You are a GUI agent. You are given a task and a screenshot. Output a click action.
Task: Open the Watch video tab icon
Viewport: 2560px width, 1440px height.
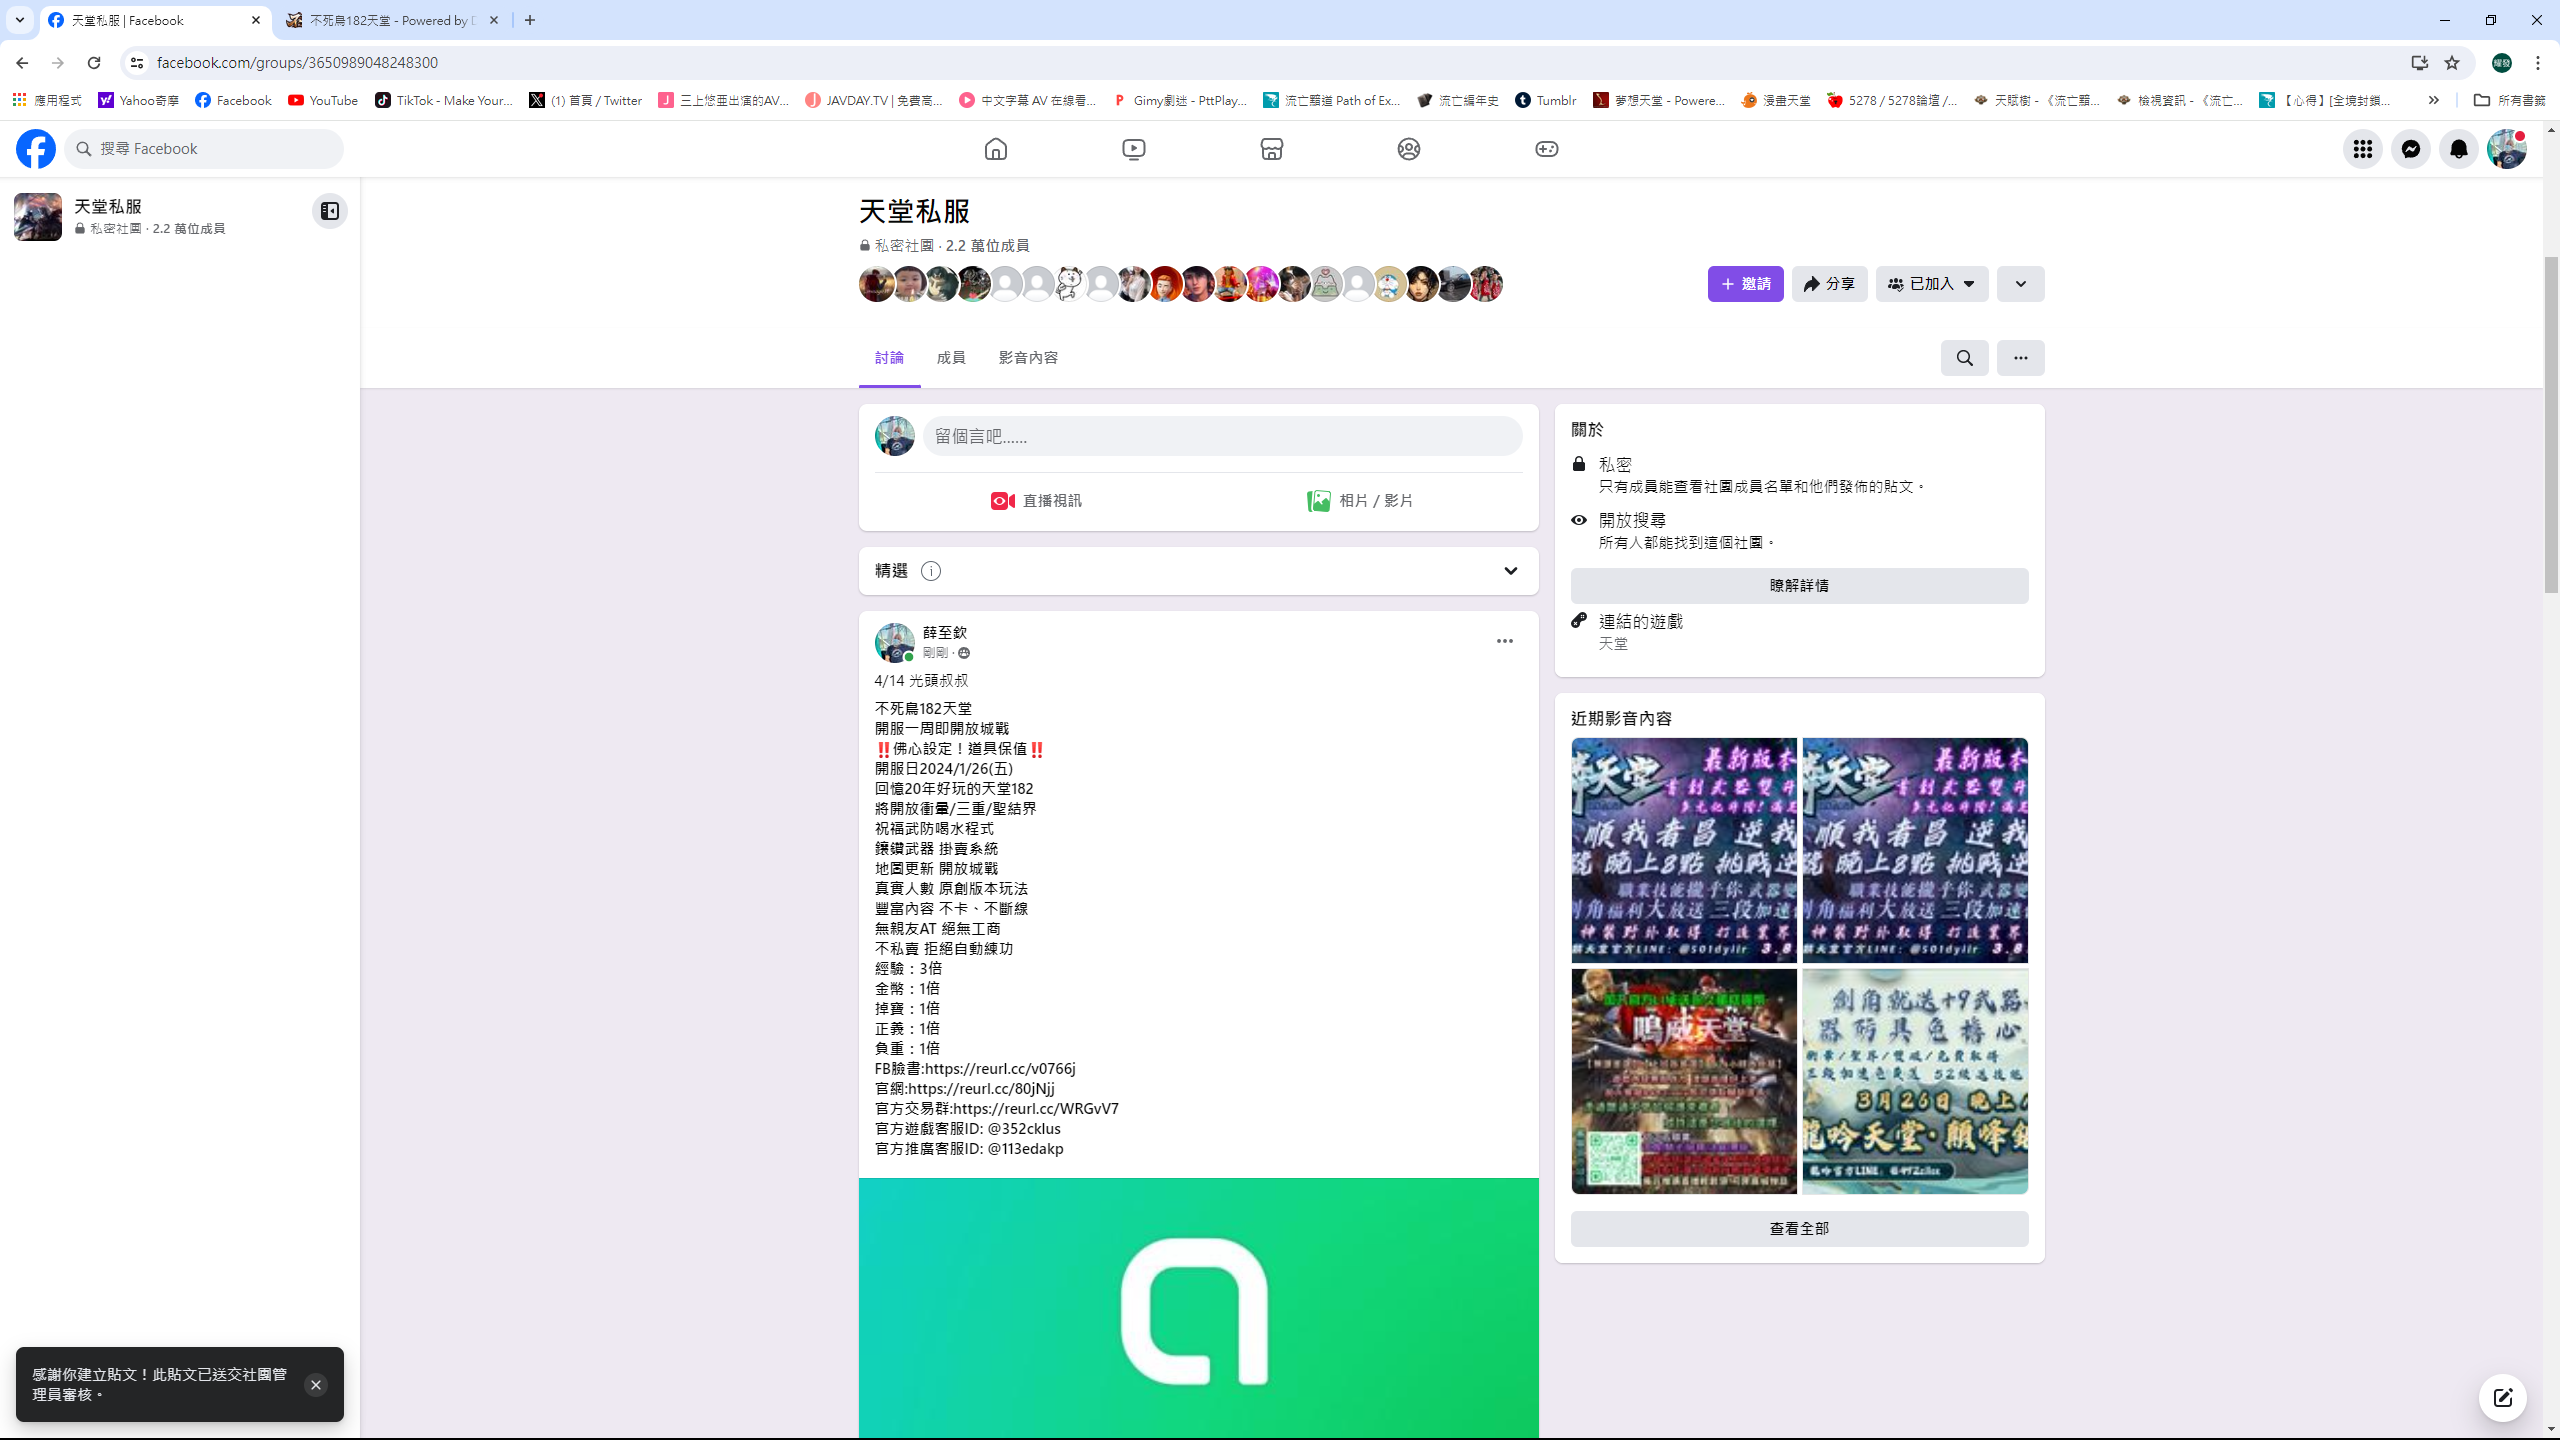(1133, 149)
